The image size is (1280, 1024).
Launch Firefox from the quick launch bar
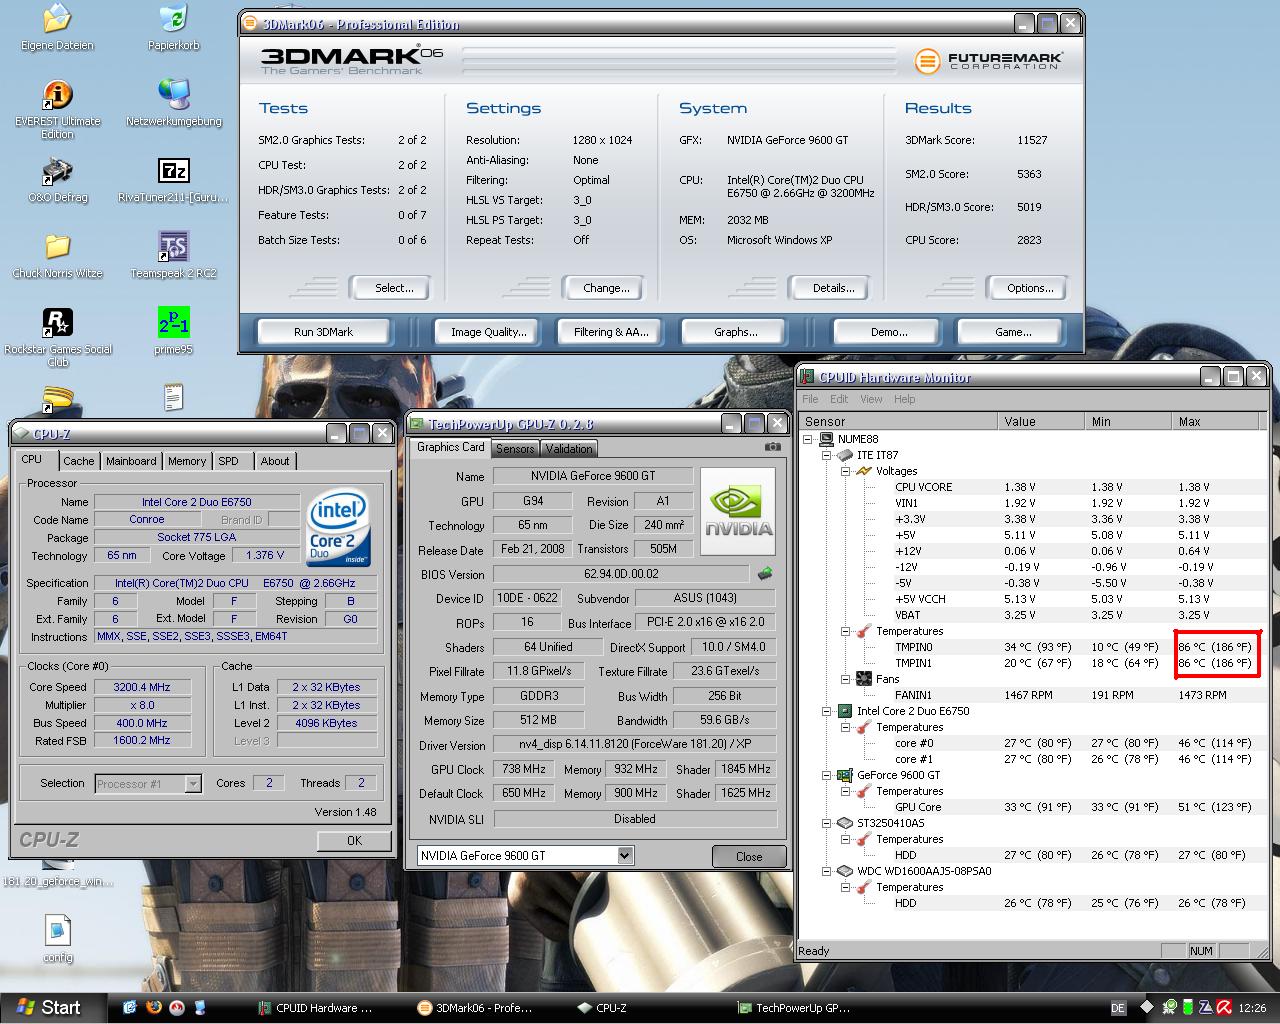click(x=153, y=1007)
